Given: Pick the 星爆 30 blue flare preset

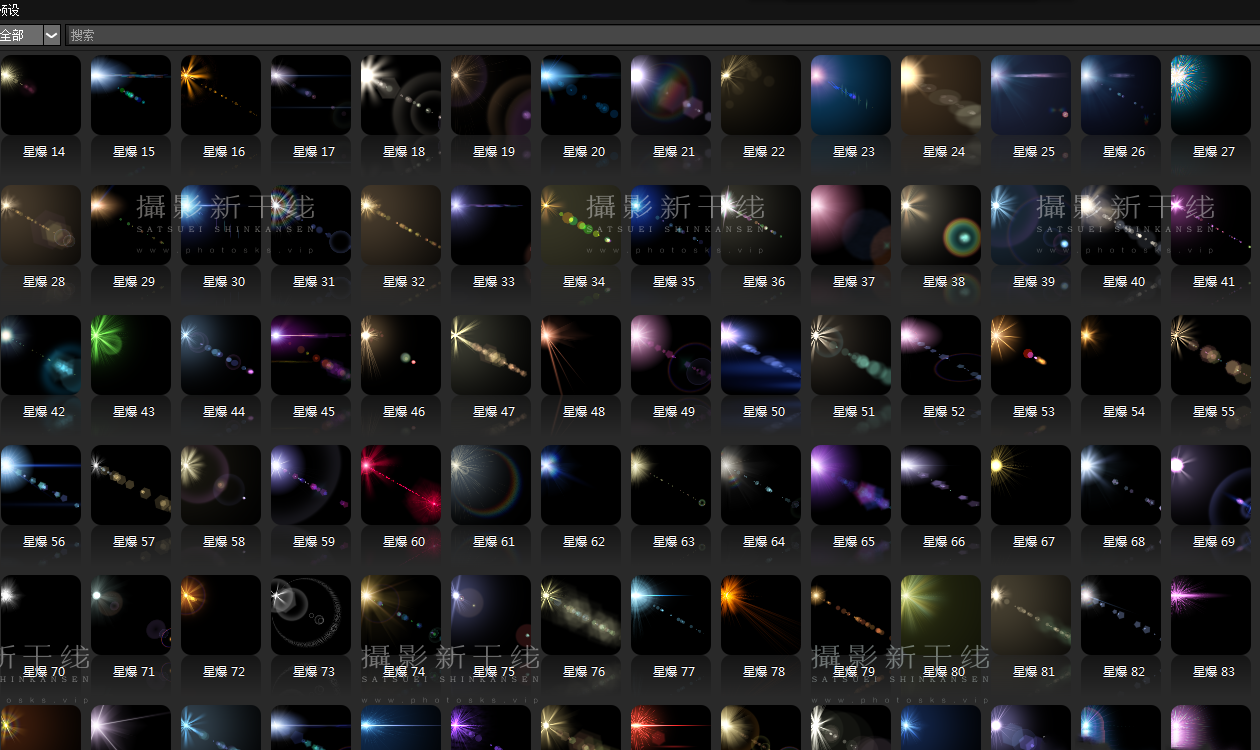Looking at the screenshot, I should click(221, 225).
